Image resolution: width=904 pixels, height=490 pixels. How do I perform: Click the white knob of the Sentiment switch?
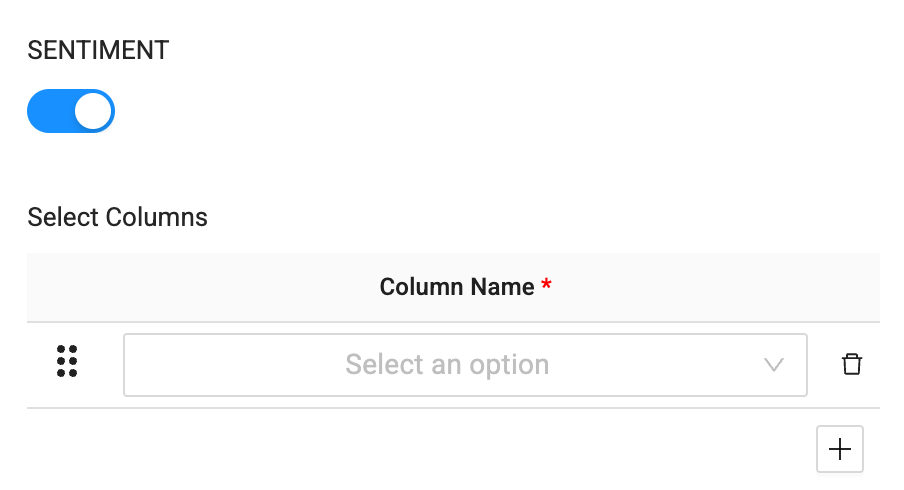pyautogui.click(x=93, y=111)
